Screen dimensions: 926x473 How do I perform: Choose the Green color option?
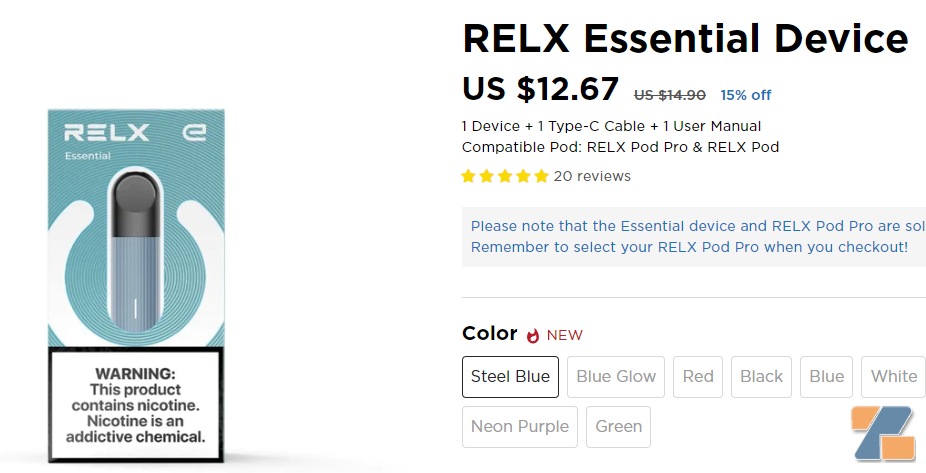coord(618,427)
